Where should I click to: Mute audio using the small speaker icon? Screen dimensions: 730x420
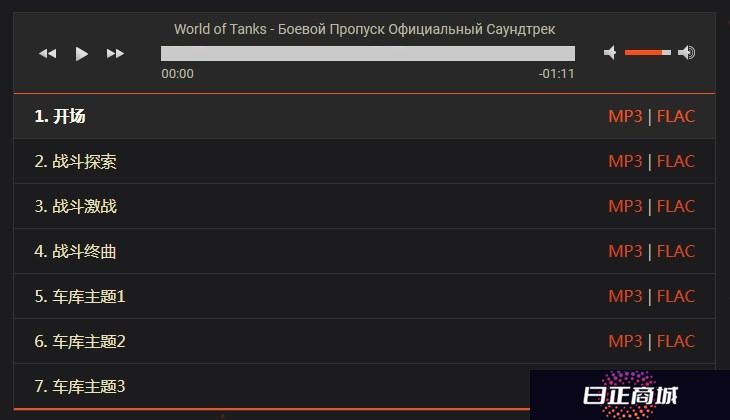[x=610, y=53]
